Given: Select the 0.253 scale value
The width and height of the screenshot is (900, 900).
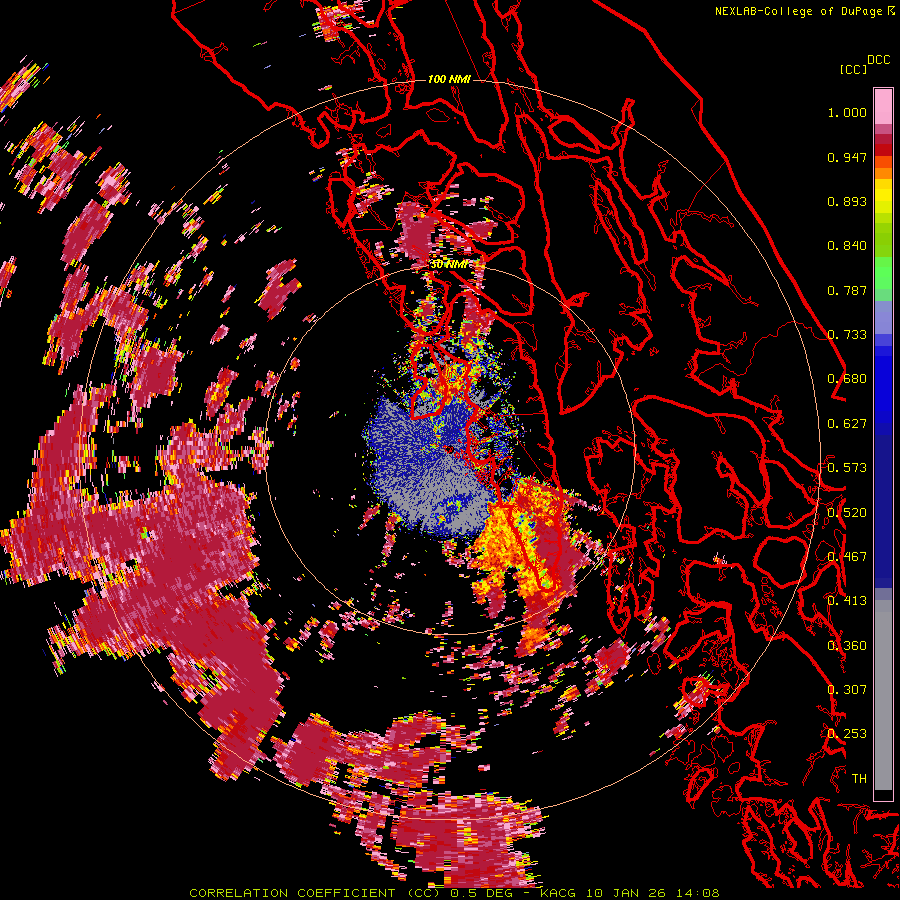Looking at the screenshot, I should [847, 734].
